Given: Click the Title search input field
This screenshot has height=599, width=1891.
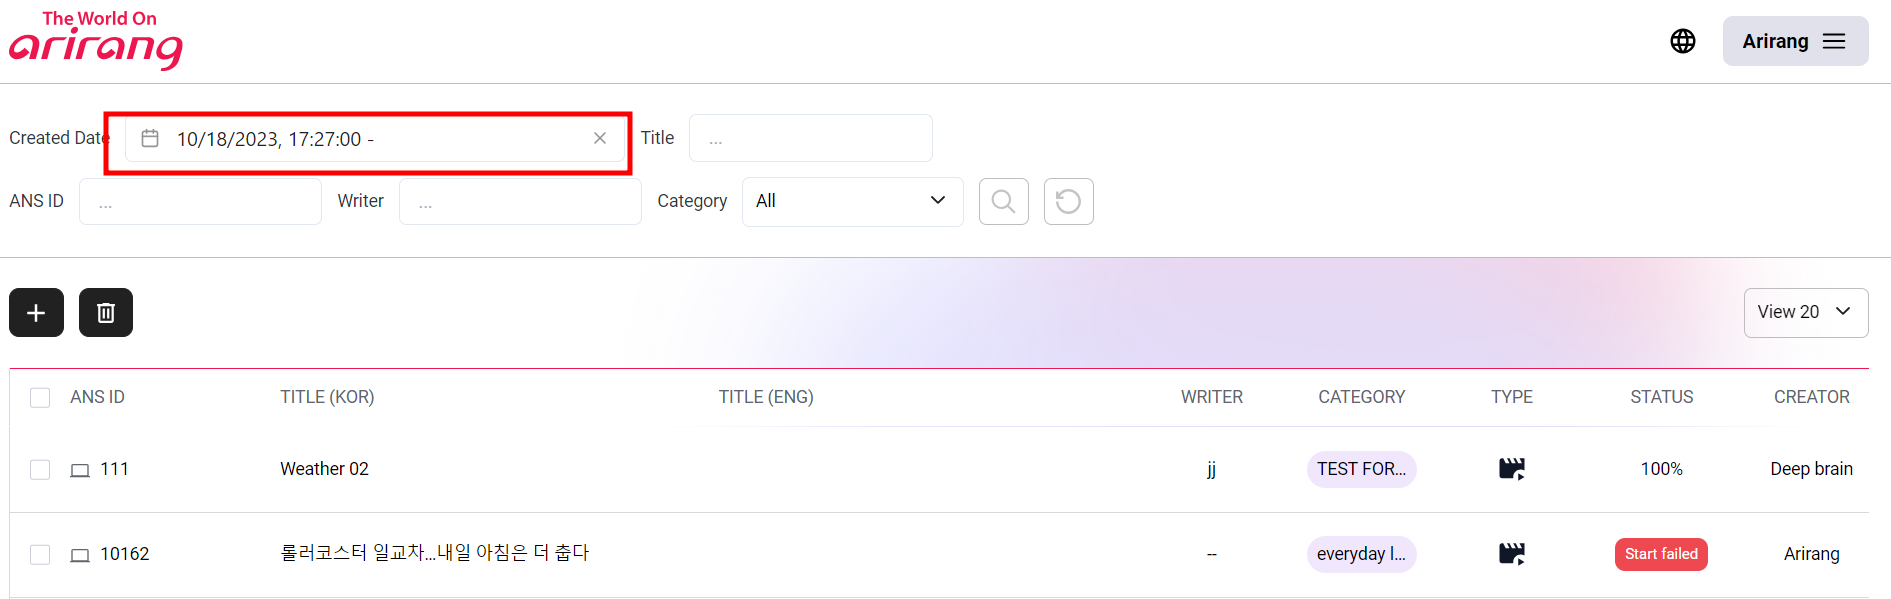Looking at the screenshot, I should tap(810, 138).
